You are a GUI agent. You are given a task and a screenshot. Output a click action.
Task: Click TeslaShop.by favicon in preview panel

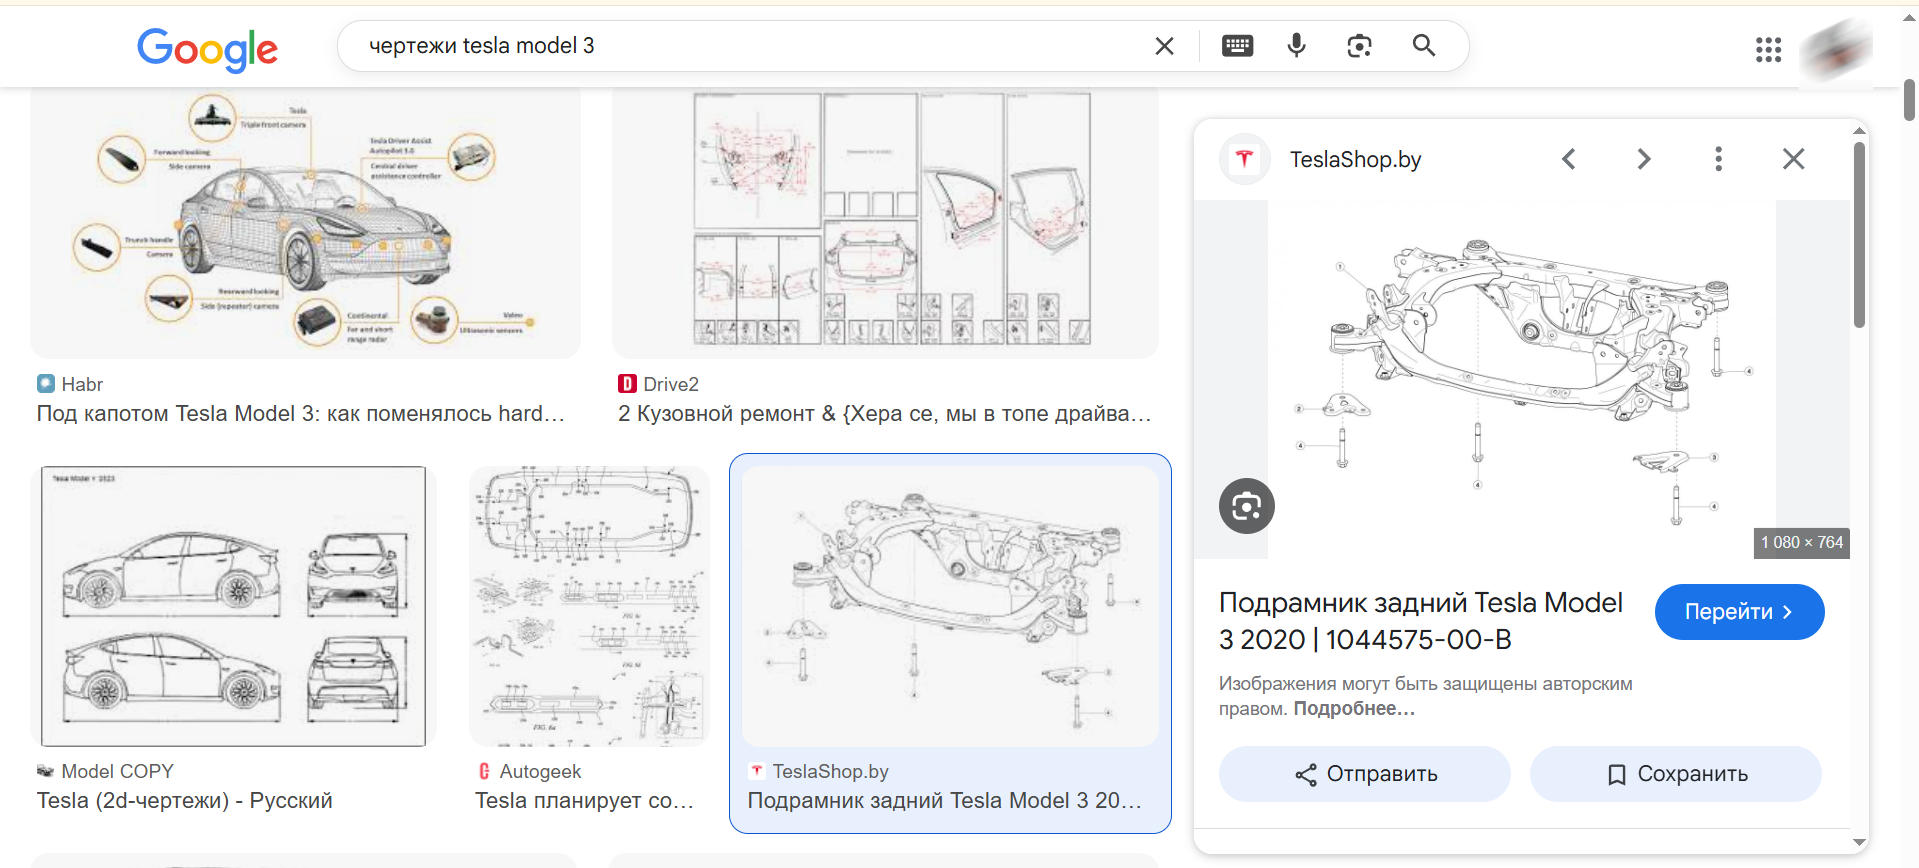tap(1244, 159)
